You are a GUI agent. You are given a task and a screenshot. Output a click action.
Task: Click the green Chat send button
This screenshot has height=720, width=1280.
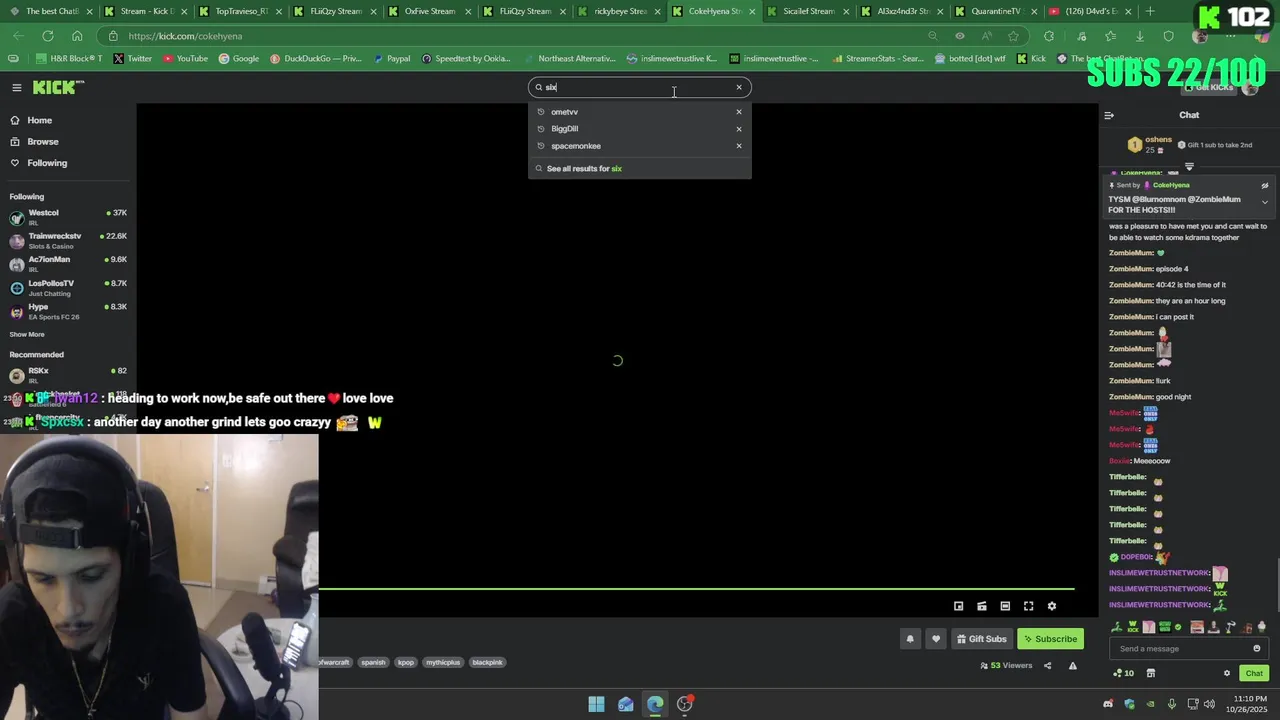[1254, 673]
